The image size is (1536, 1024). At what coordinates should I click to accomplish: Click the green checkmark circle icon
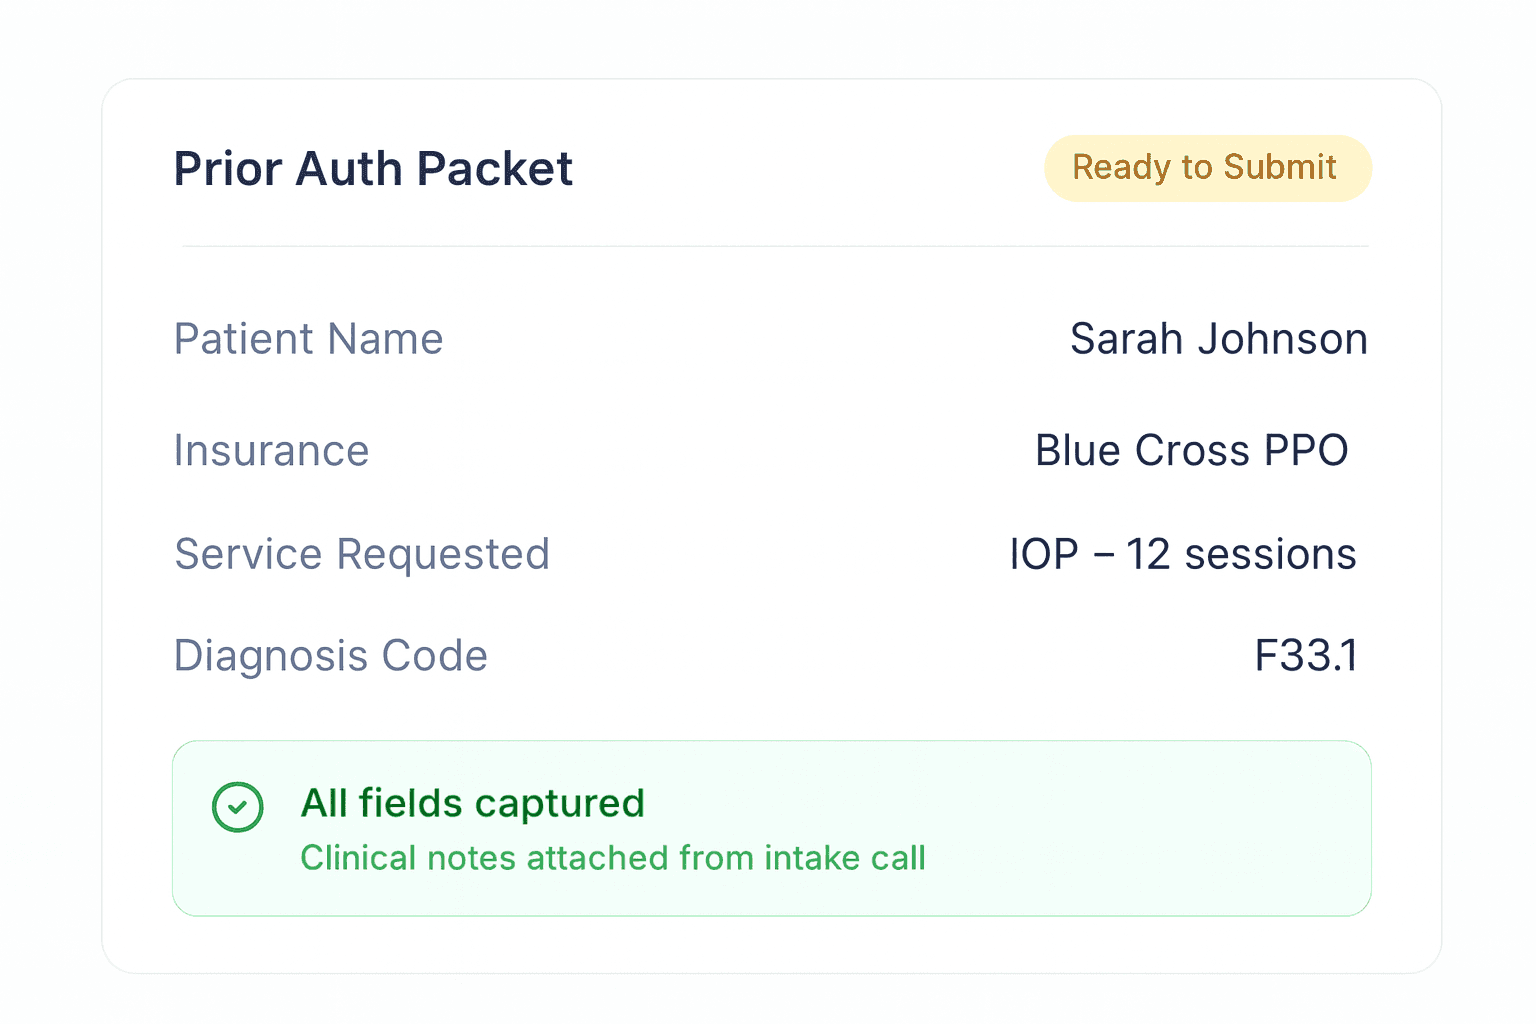pyautogui.click(x=238, y=807)
